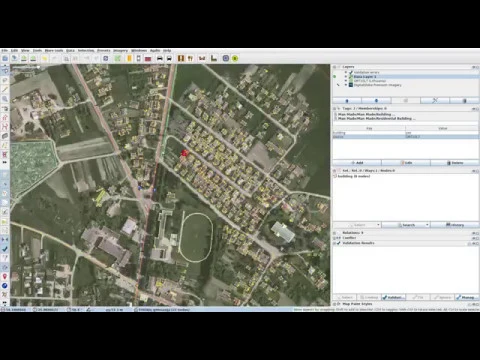The image size is (480, 360).
Task: Click the bus preset icon in toolbar
Action: pos(169,58)
